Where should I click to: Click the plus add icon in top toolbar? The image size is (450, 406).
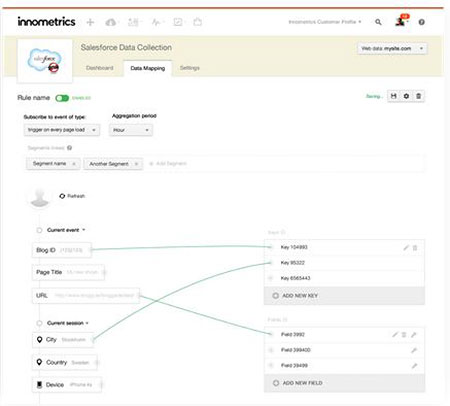pos(90,22)
